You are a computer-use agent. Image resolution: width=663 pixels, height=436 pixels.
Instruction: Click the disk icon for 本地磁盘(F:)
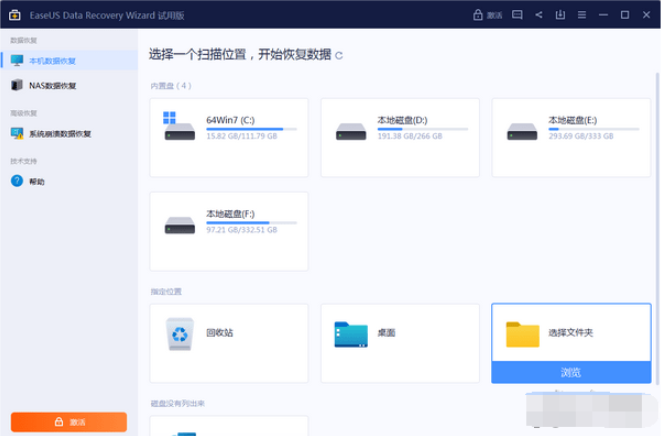[x=180, y=225]
